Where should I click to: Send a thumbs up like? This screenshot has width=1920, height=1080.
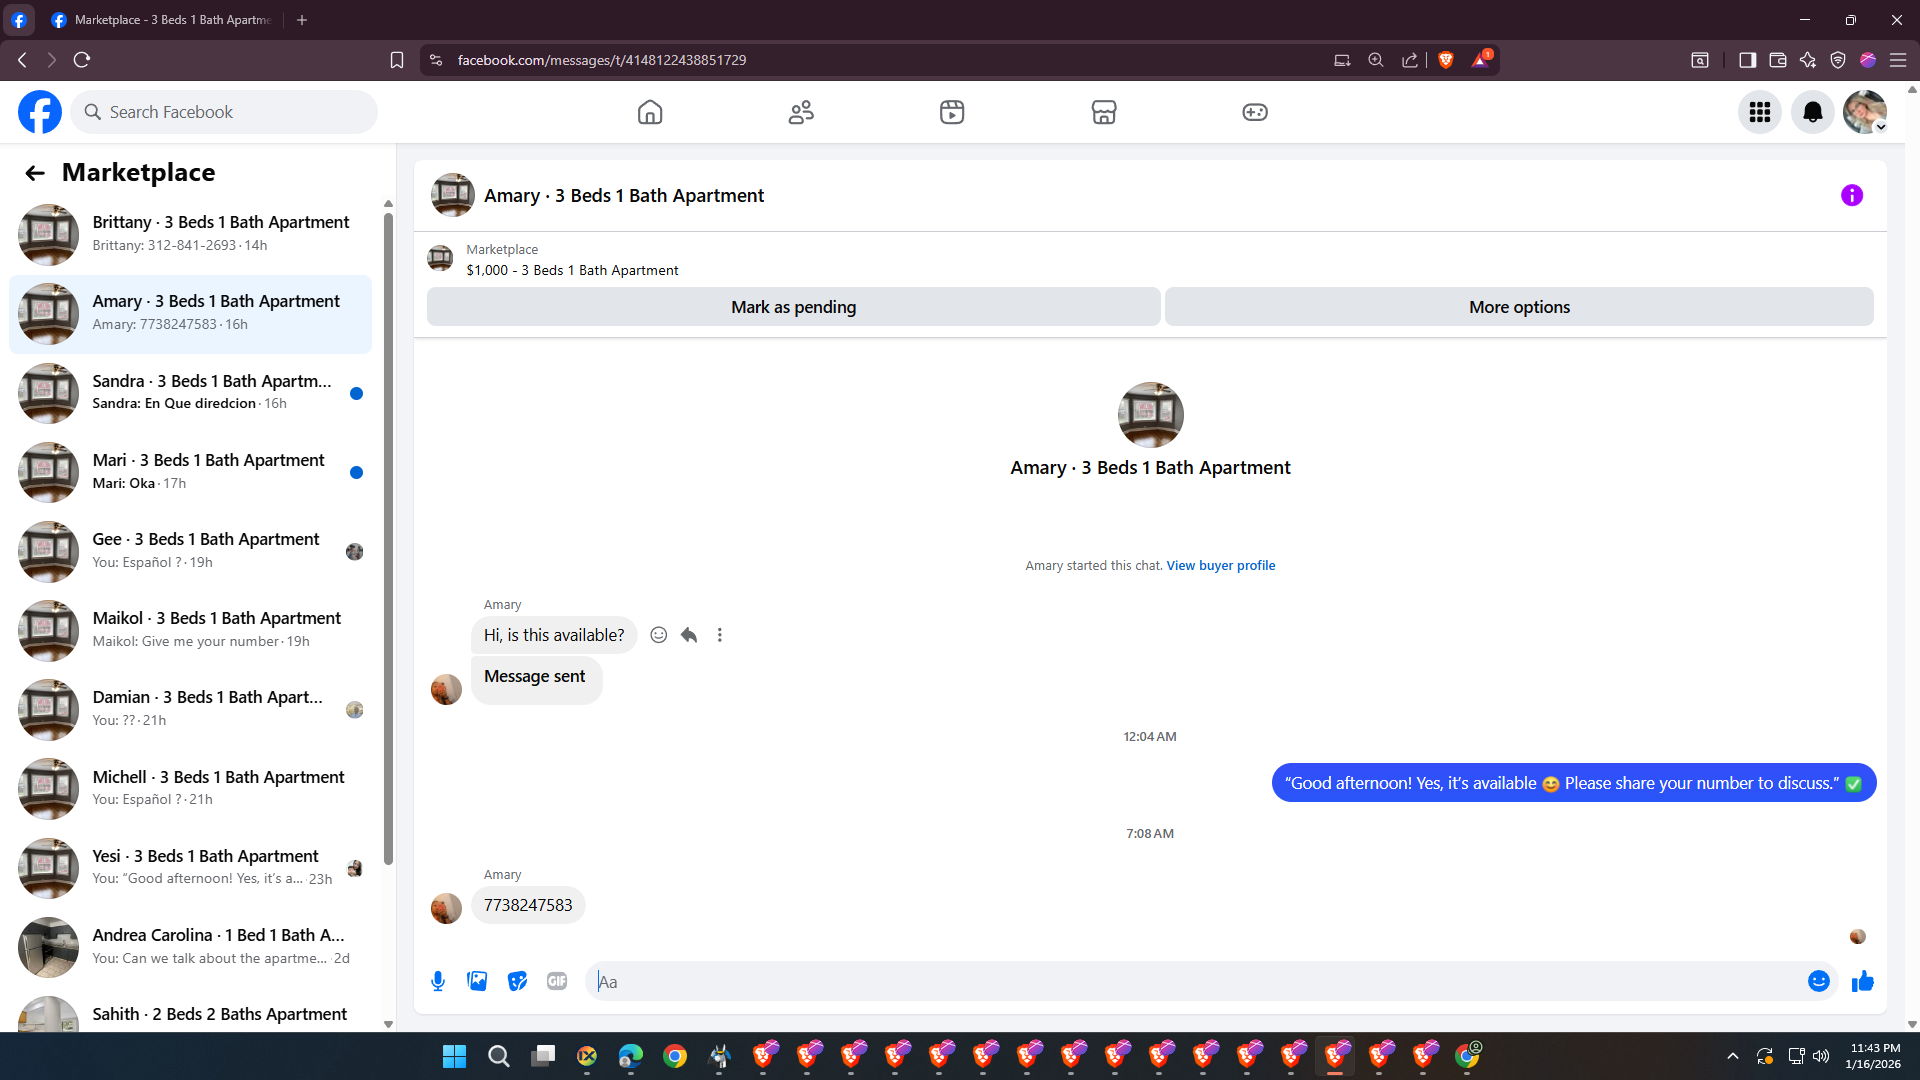click(x=1862, y=981)
